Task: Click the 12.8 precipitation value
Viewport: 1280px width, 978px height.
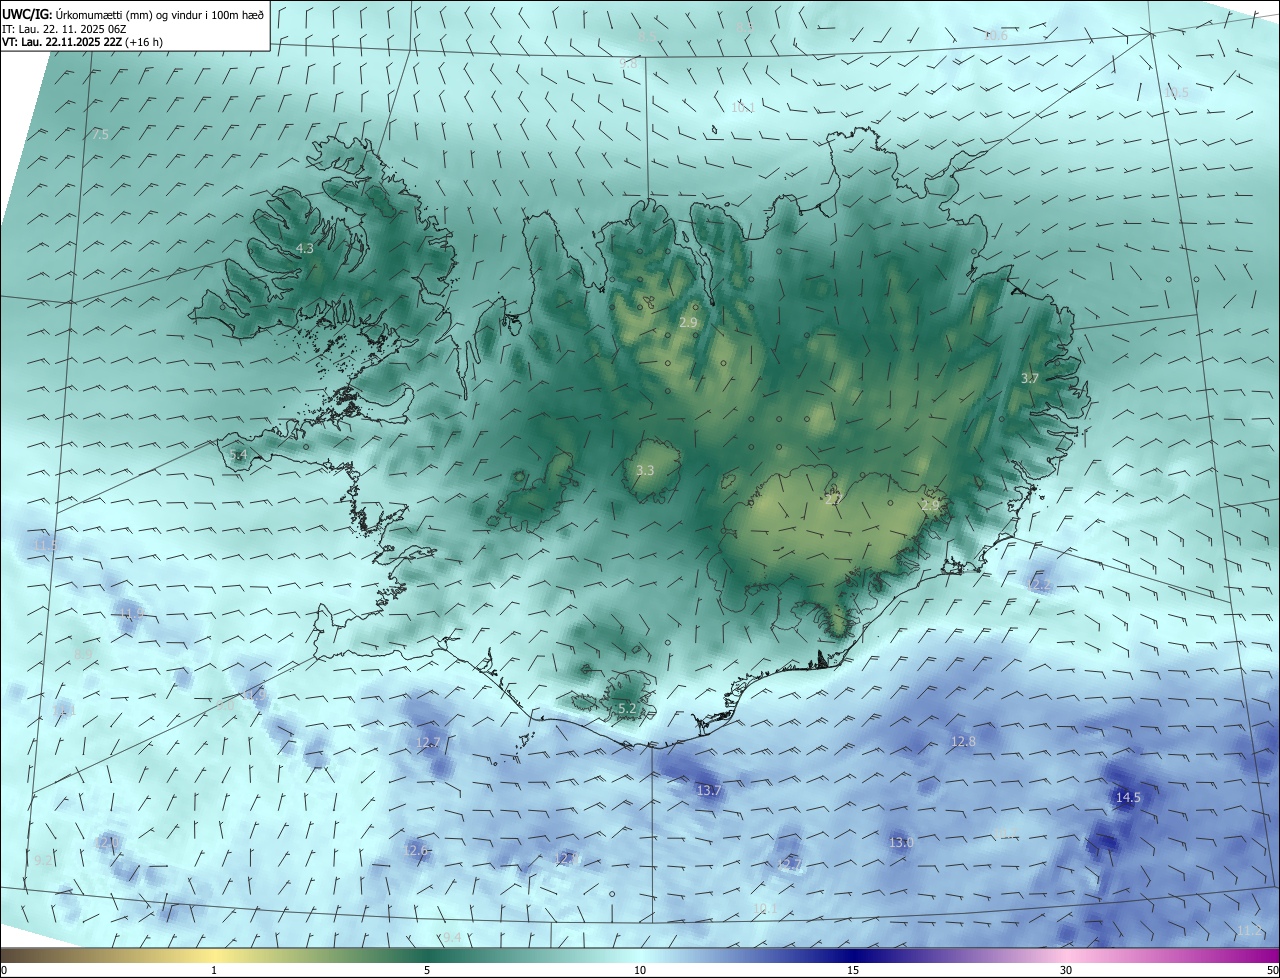Action: [x=963, y=741]
